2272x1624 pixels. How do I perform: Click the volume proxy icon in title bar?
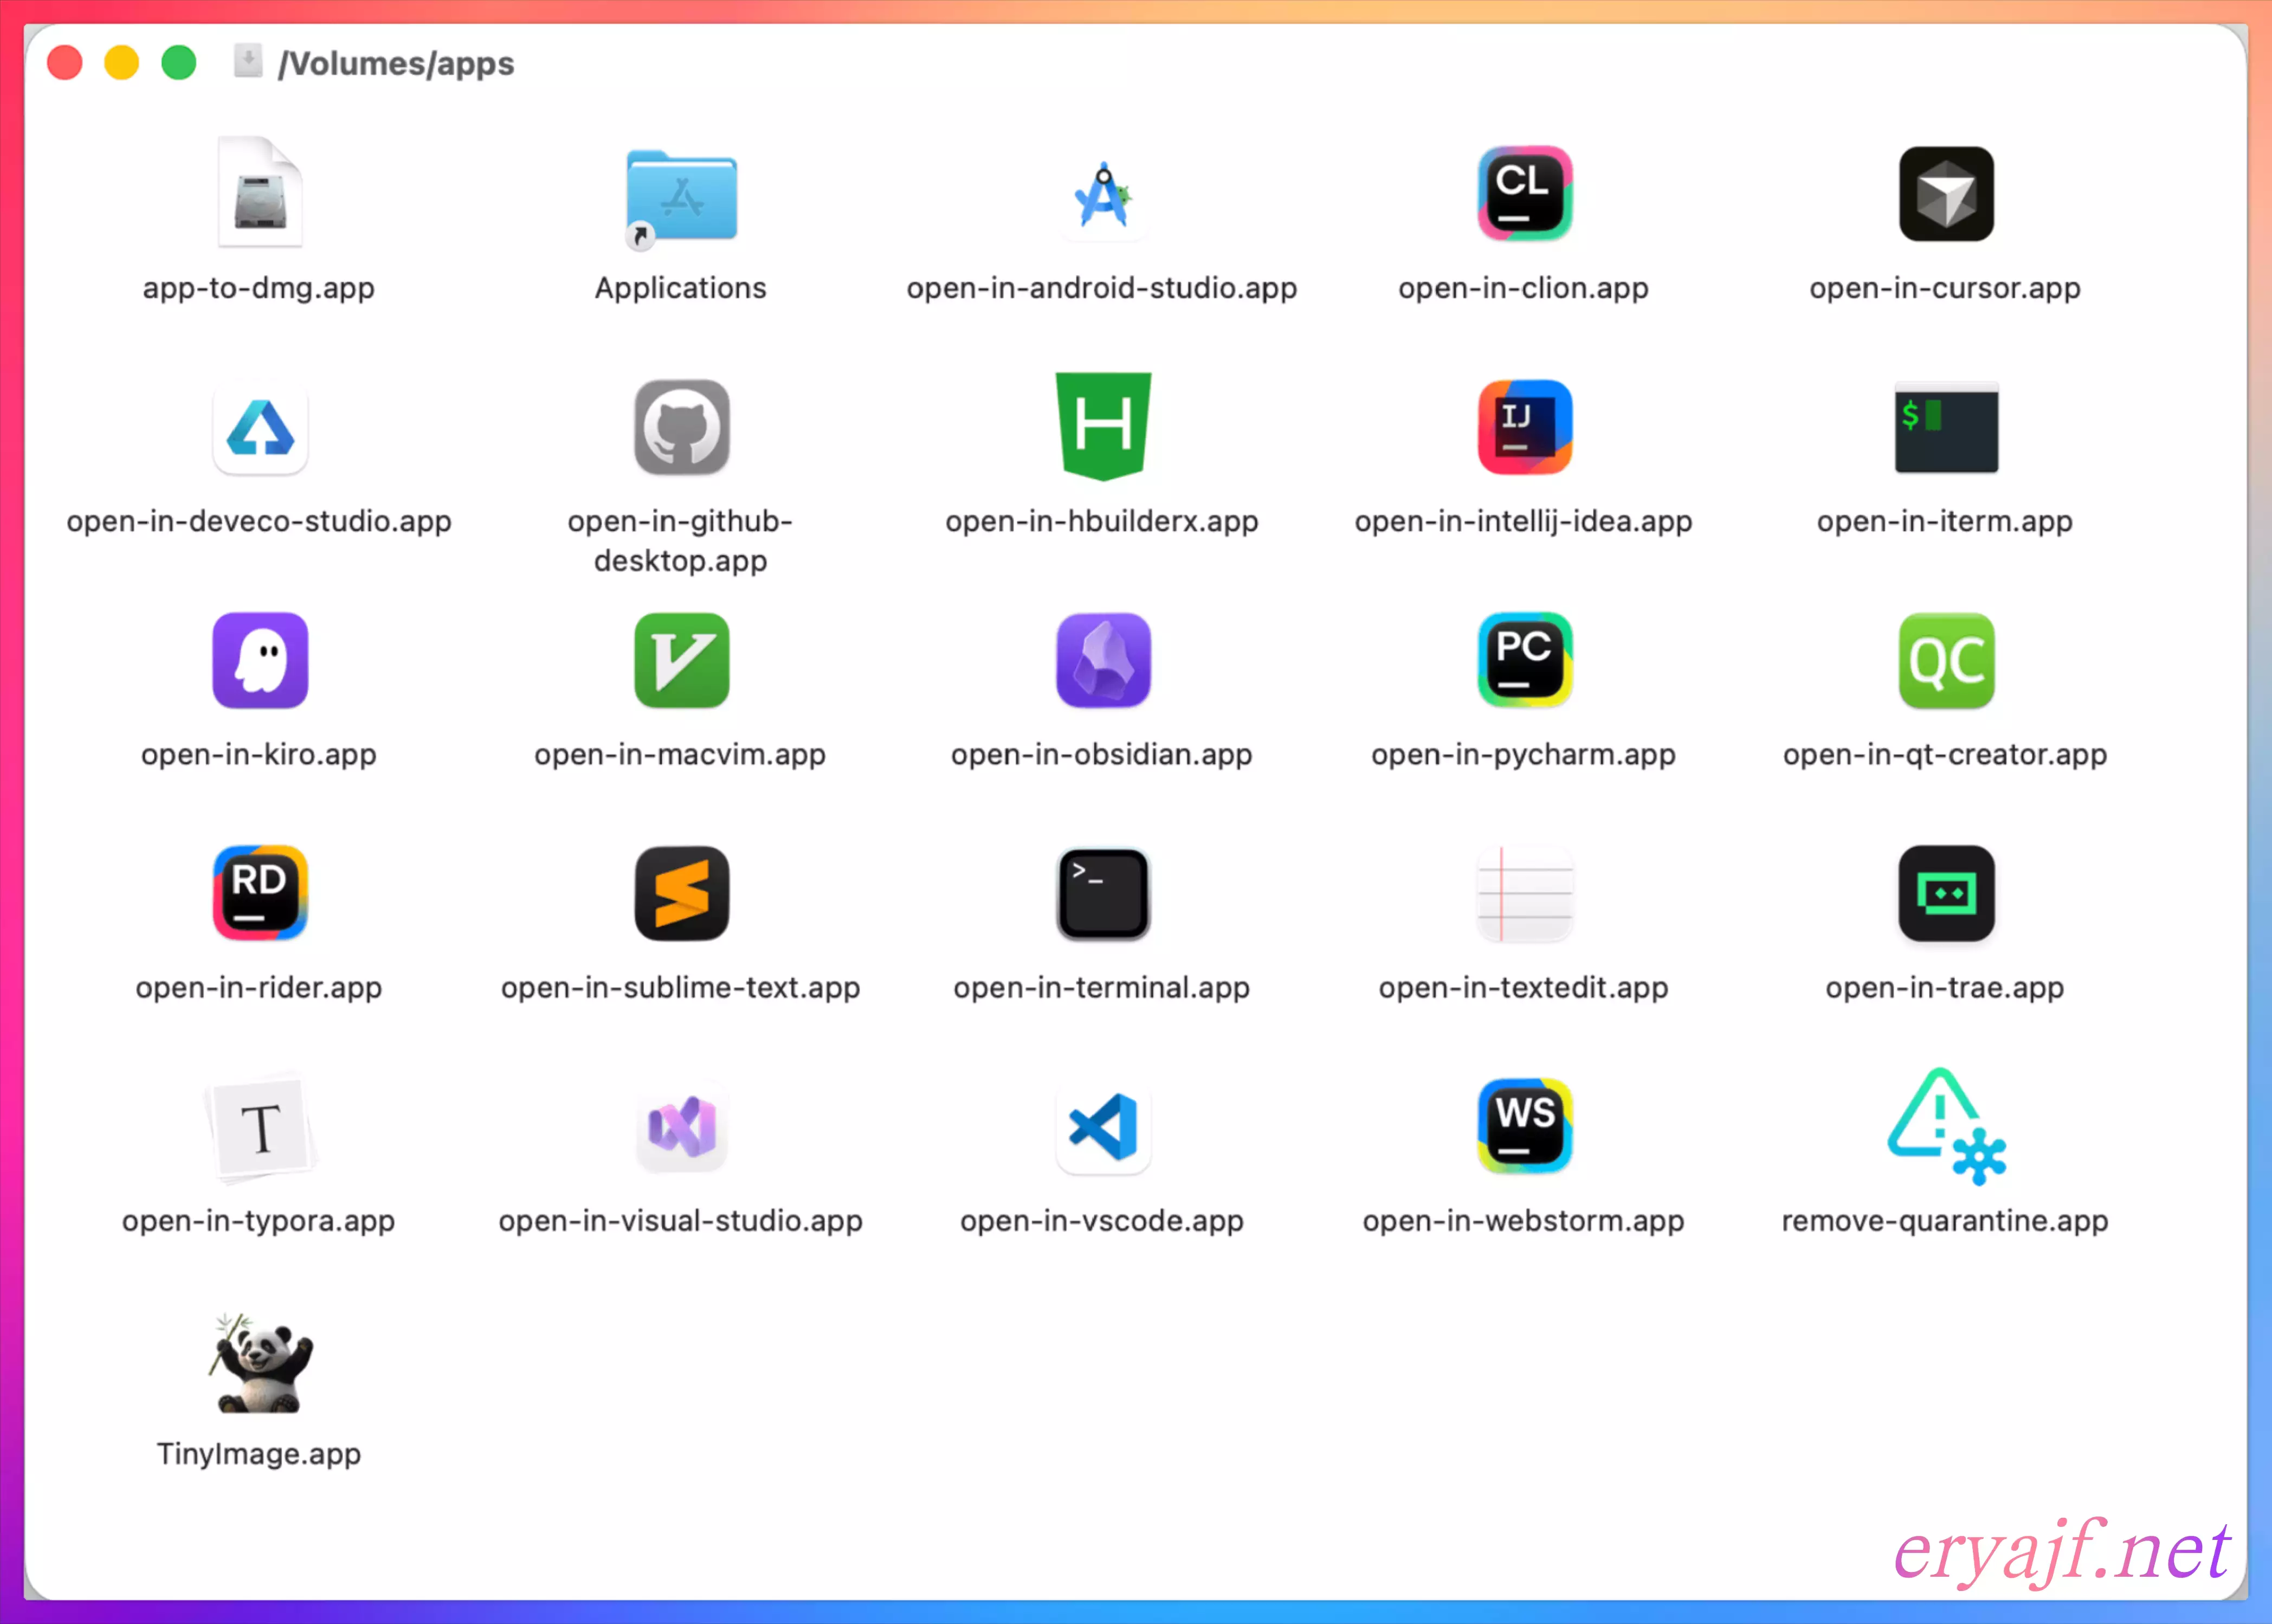pos(248,61)
